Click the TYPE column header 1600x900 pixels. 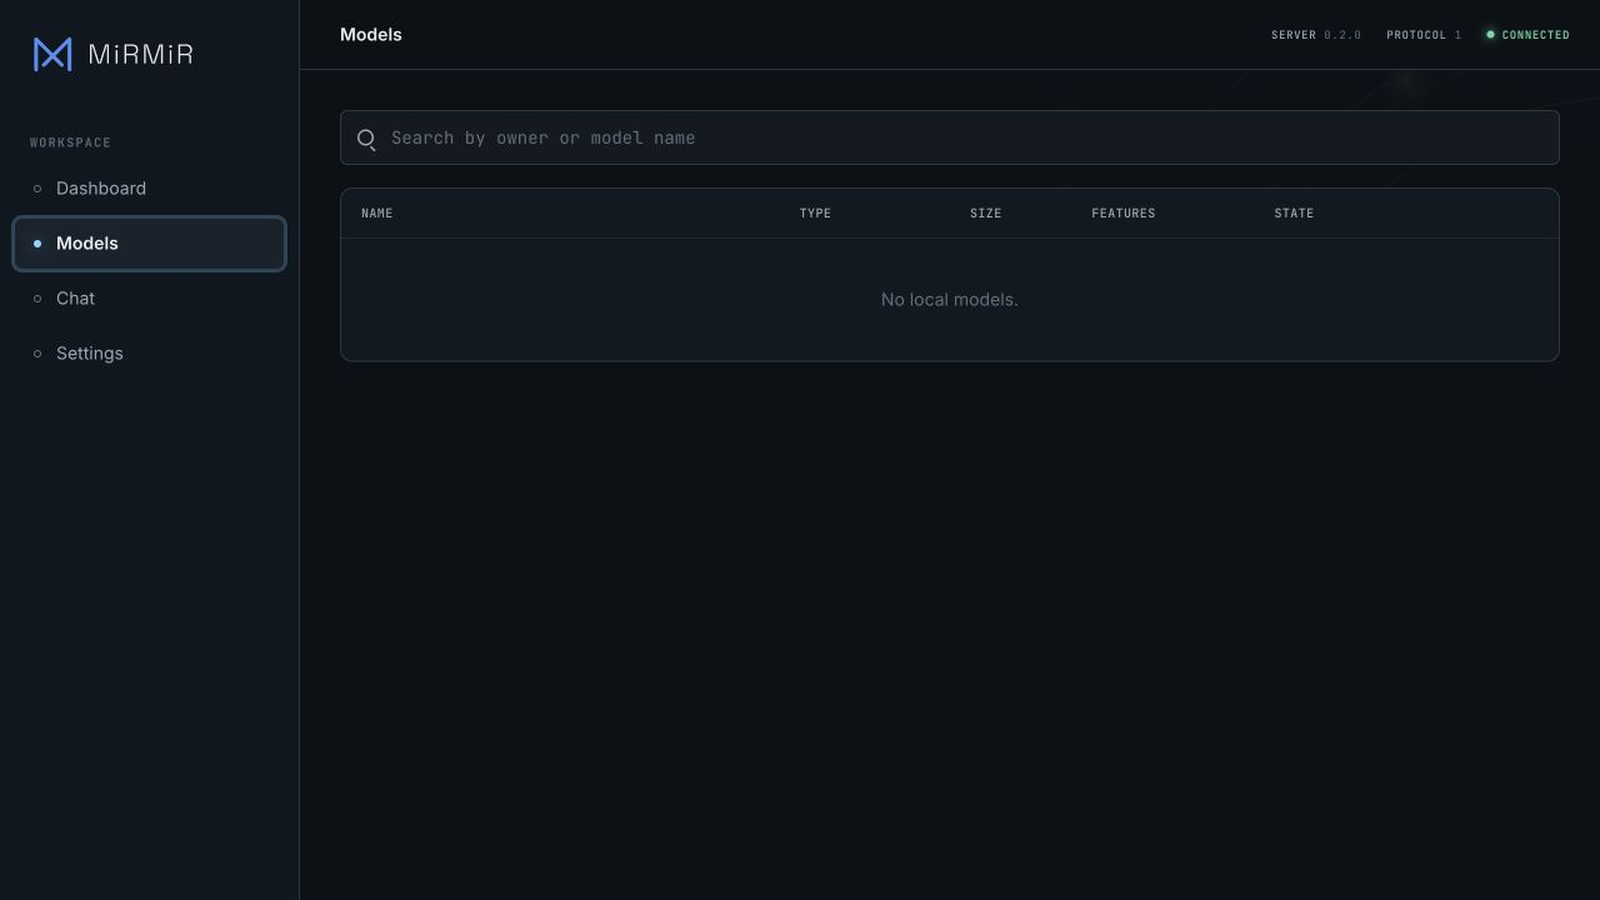pos(815,213)
